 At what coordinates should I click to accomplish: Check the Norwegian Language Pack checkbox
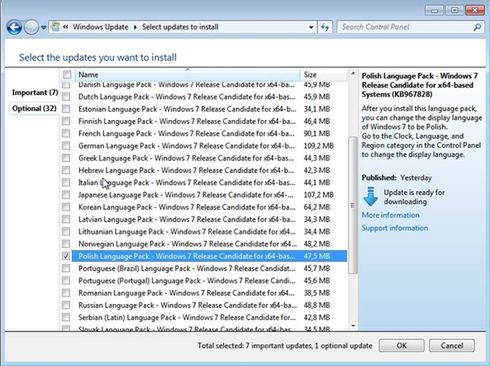click(66, 244)
